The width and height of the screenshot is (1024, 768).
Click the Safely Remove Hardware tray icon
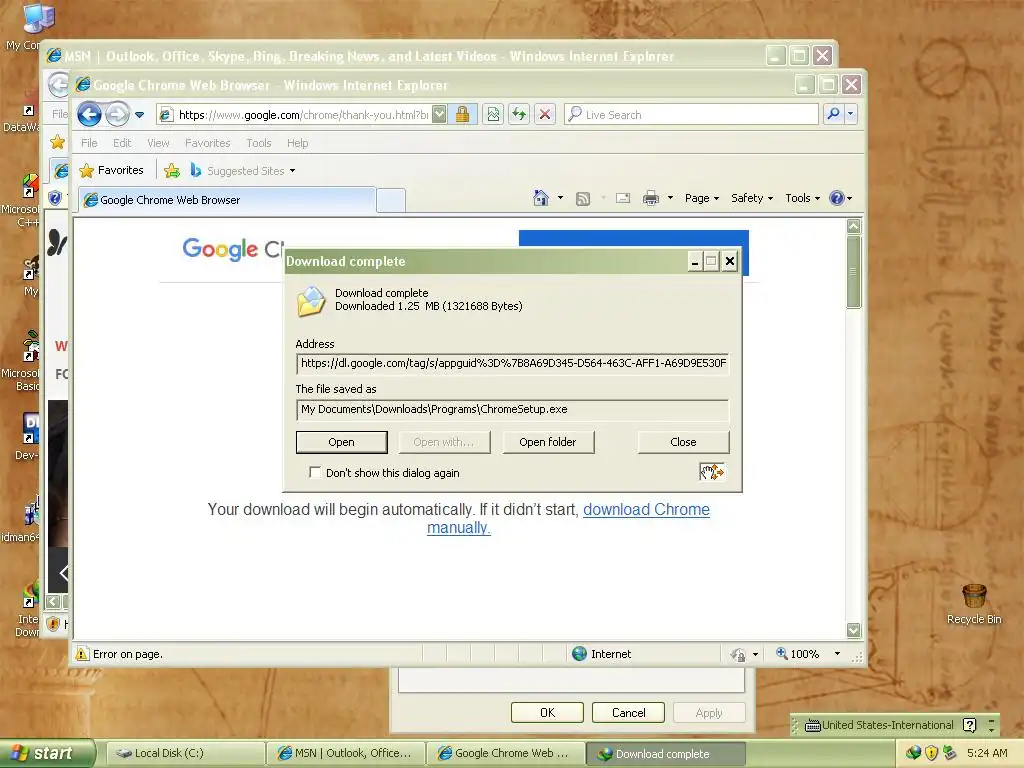click(950, 753)
